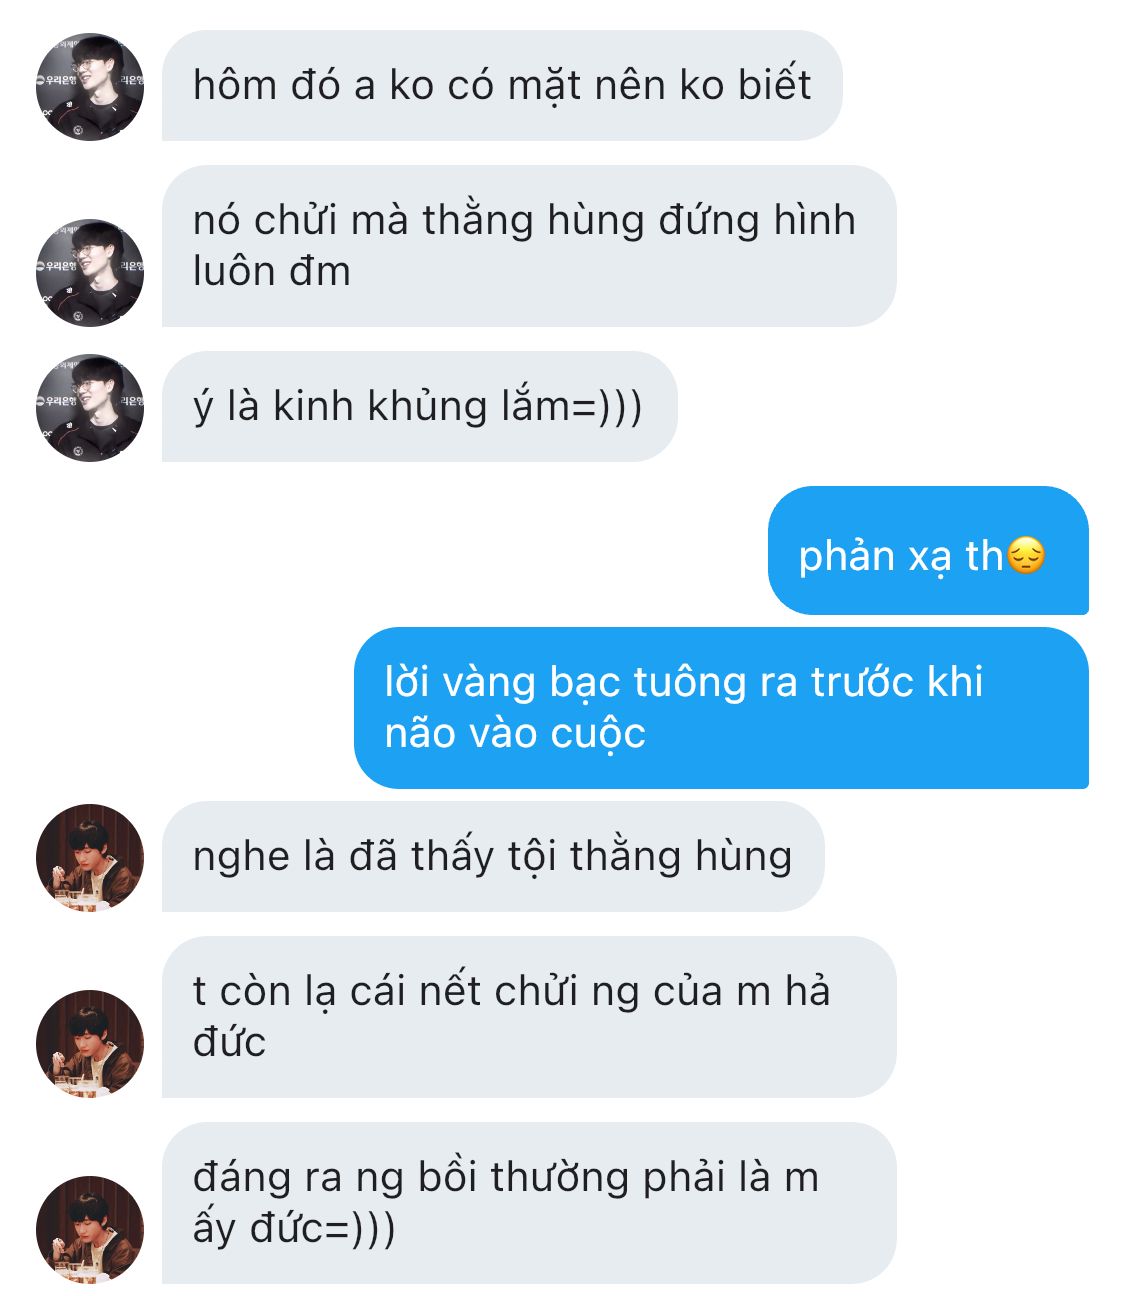Click the pensive face emoji in blue bubble
1125x1296 pixels.
pos(1026,555)
